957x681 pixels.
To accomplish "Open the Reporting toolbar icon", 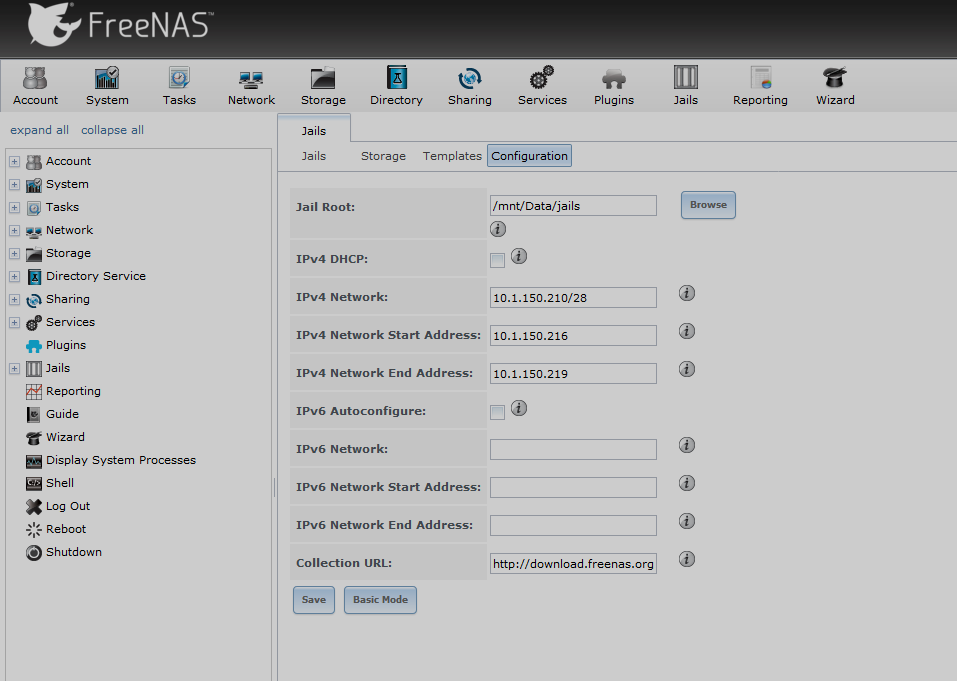I will pyautogui.click(x=760, y=86).
